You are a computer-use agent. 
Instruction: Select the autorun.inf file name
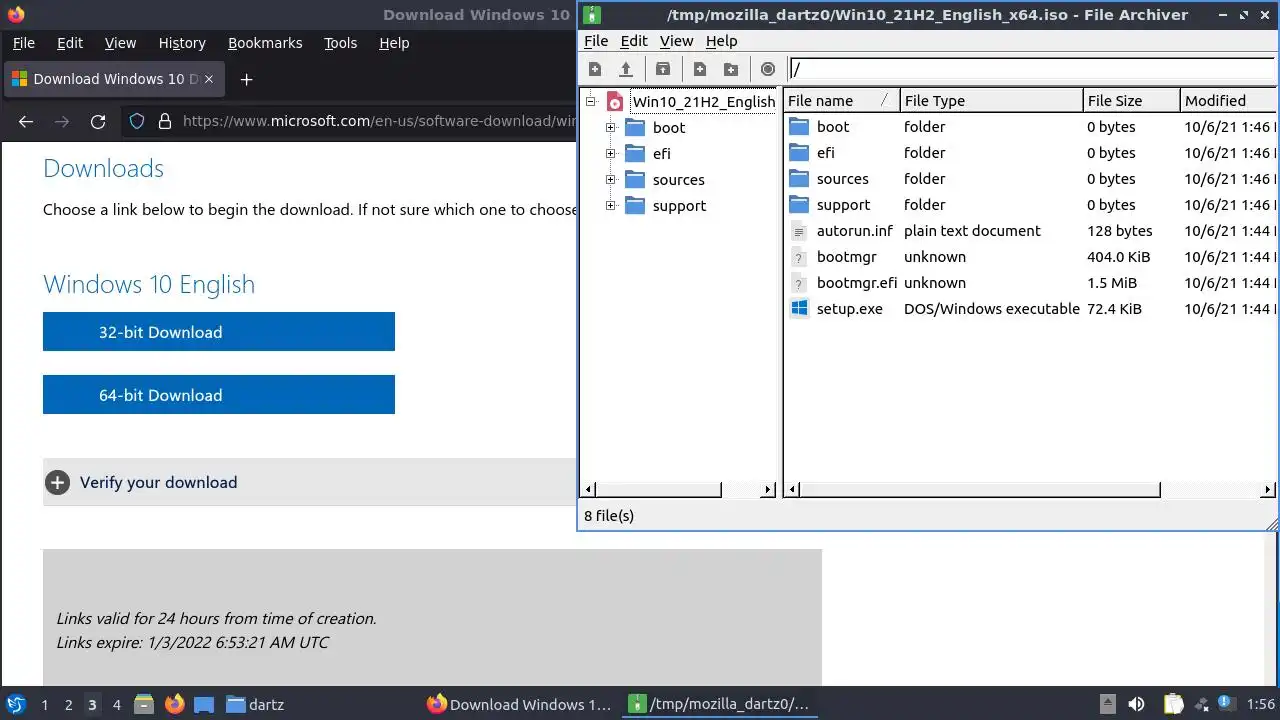tap(854, 231)
